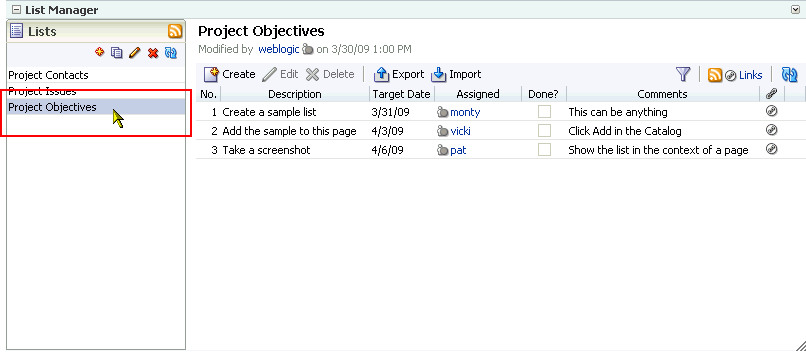
Task: Sort by the Target Date column header
Action: (x=401, y=94)
